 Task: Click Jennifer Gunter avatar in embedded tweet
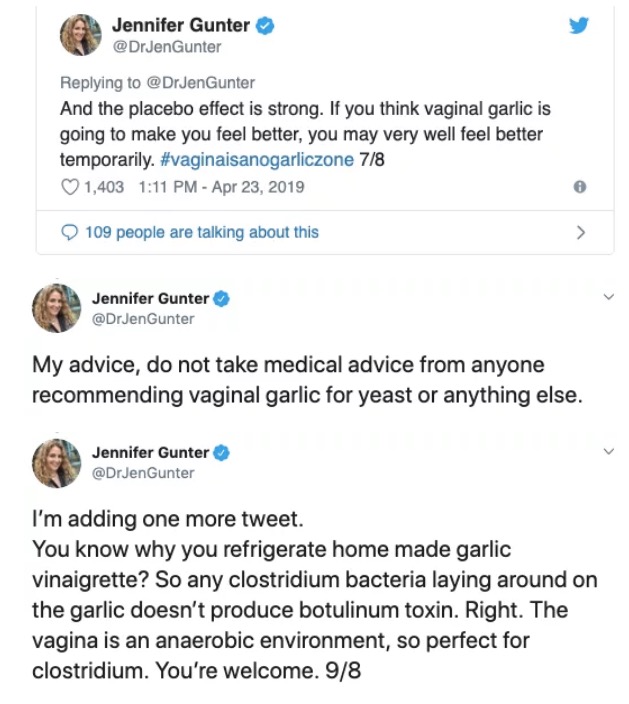[81, 36]
